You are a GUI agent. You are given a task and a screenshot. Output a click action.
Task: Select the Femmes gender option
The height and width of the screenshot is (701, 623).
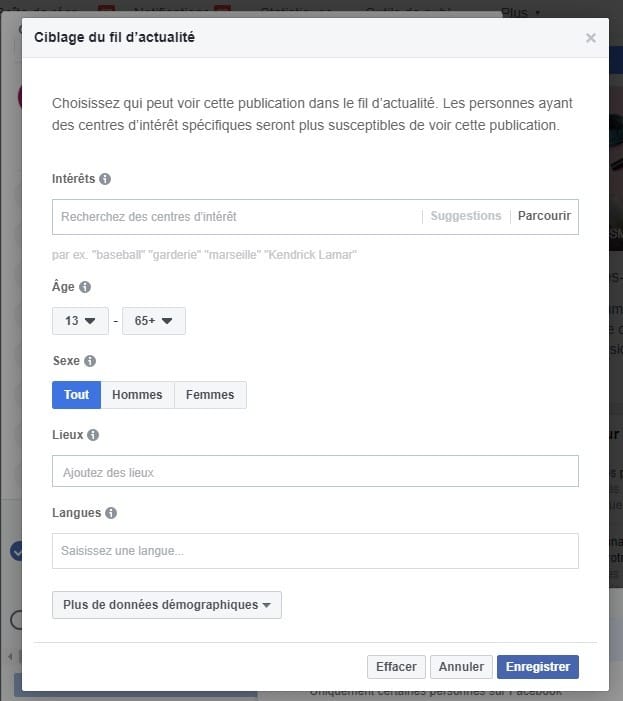pos(210,395)
